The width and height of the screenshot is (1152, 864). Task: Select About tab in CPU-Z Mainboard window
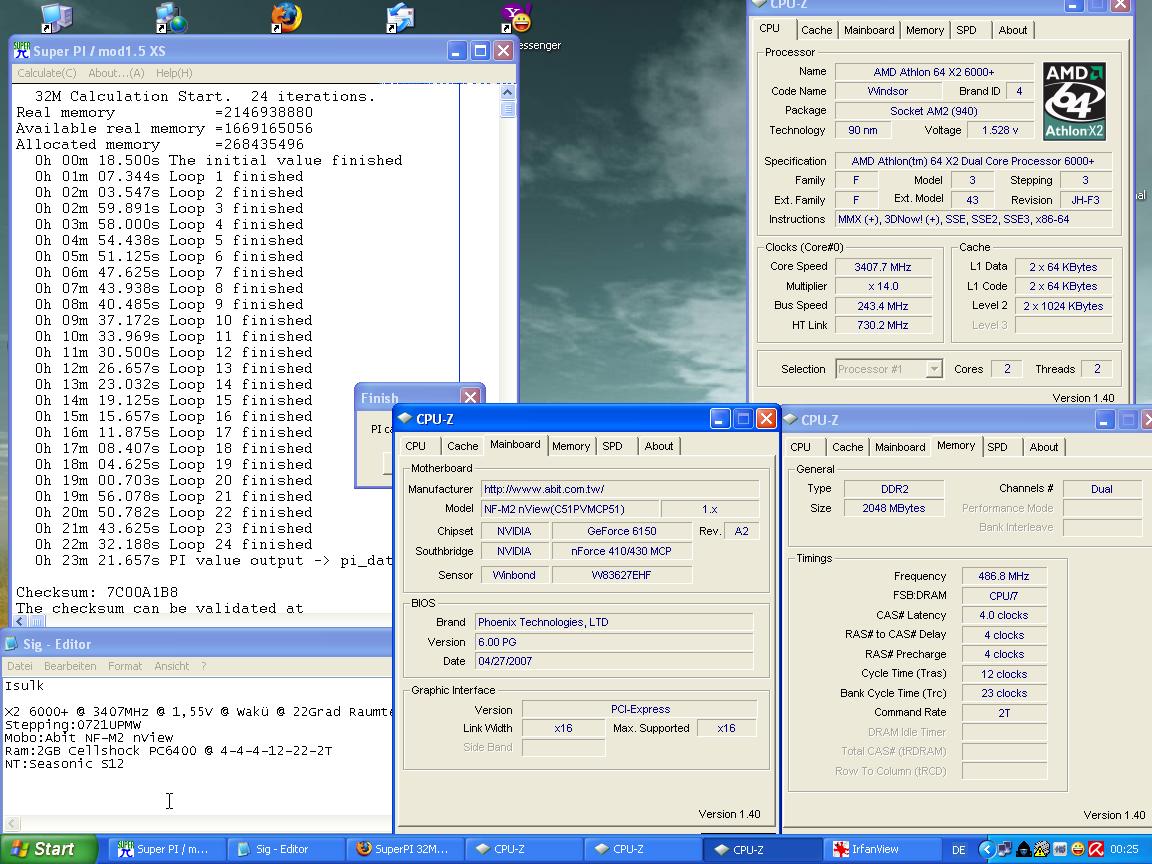point(658,446)
